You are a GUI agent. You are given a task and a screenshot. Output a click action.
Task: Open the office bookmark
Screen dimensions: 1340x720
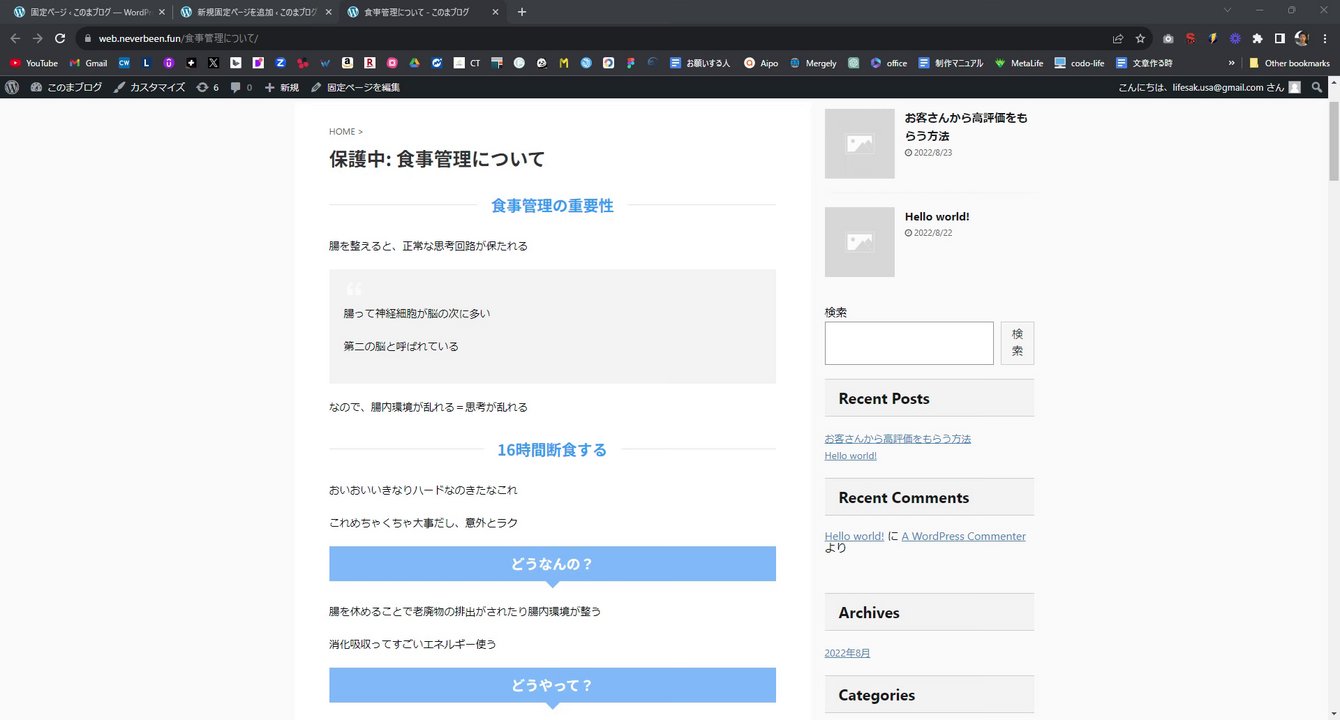pos(888,63)
